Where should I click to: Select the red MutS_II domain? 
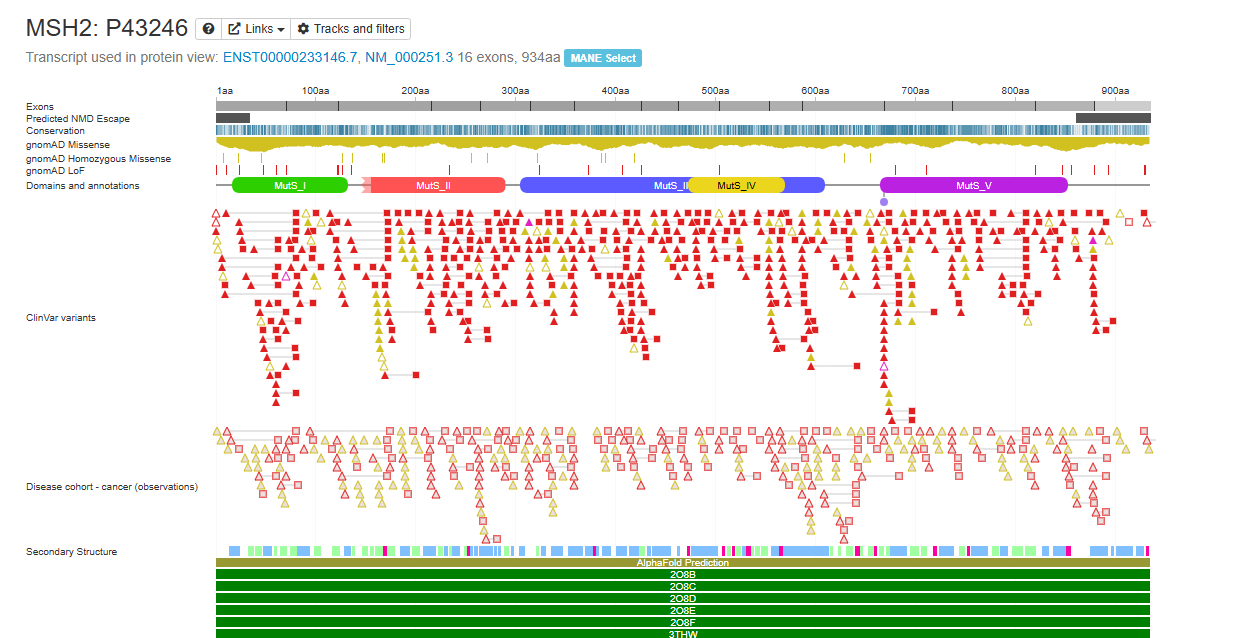(434, 185)
